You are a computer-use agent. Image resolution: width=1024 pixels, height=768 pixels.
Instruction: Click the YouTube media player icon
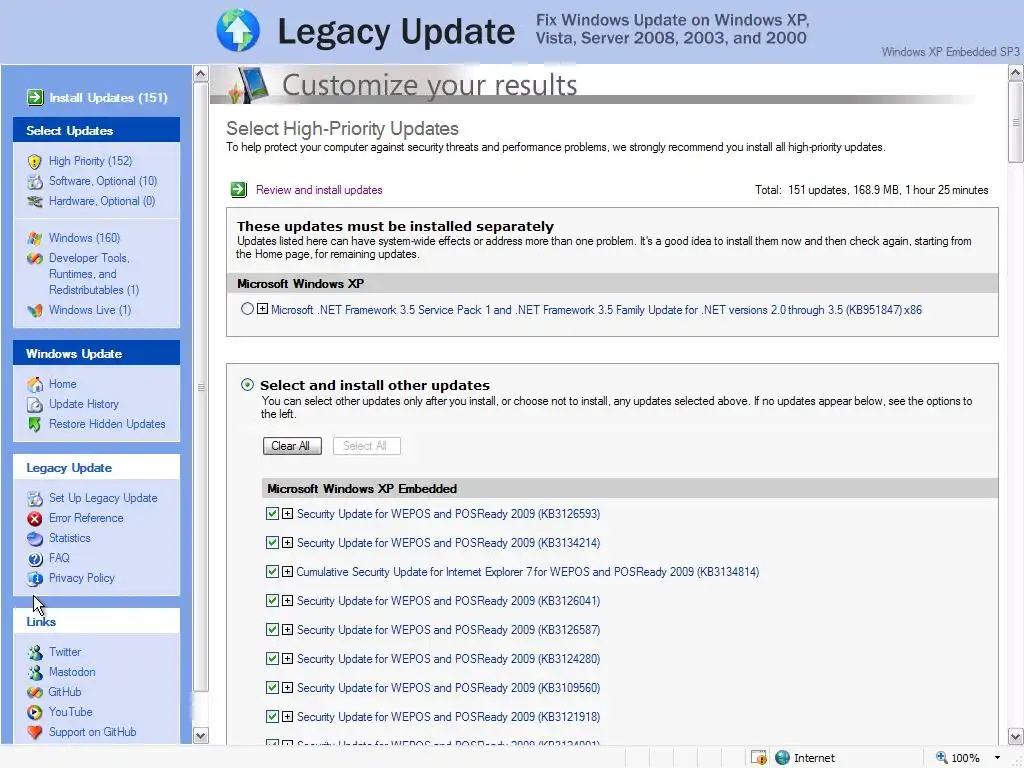tap(35, 712)
